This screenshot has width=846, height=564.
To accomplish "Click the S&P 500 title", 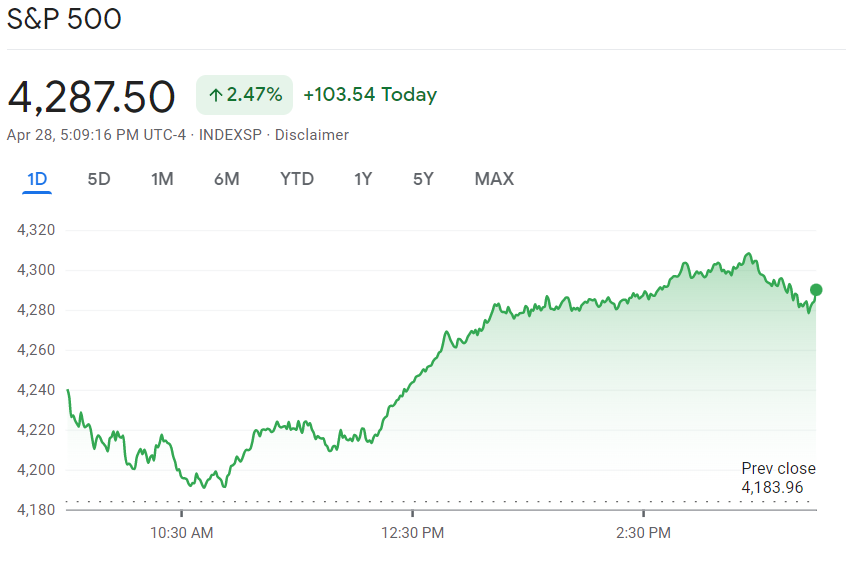I will (x=64, y=19).
